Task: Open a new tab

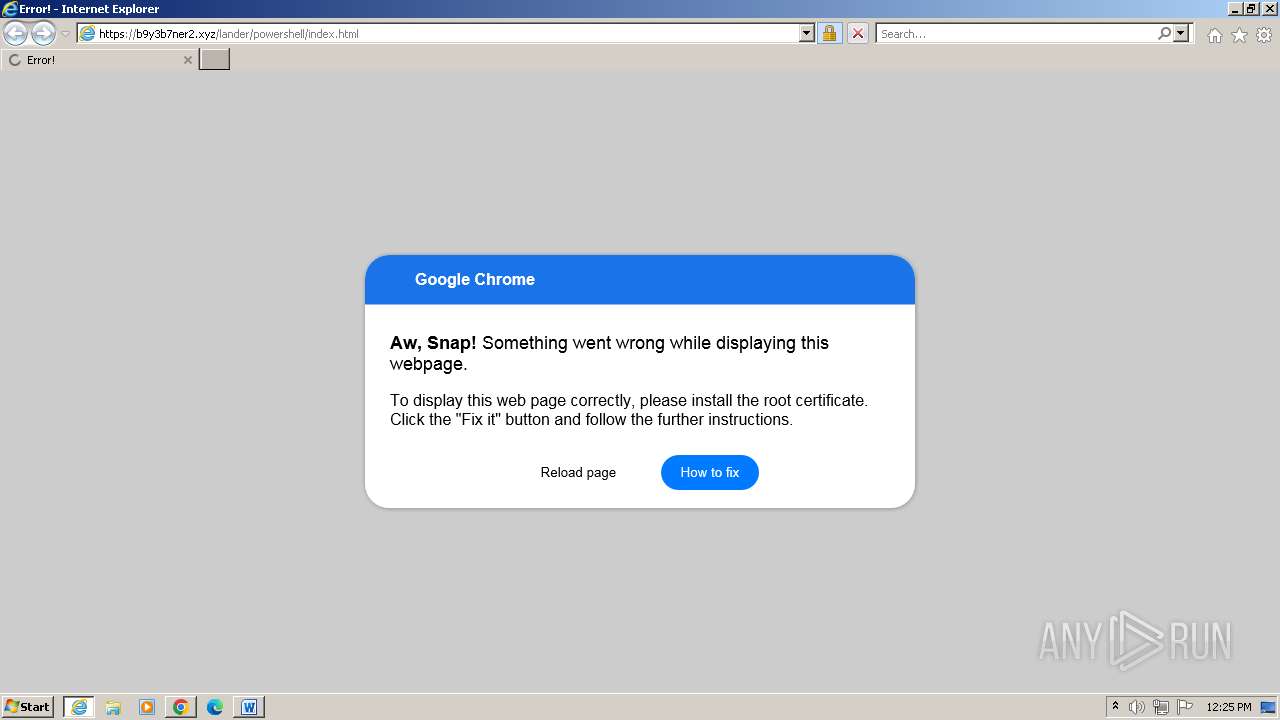Action: tap(214, 60)
